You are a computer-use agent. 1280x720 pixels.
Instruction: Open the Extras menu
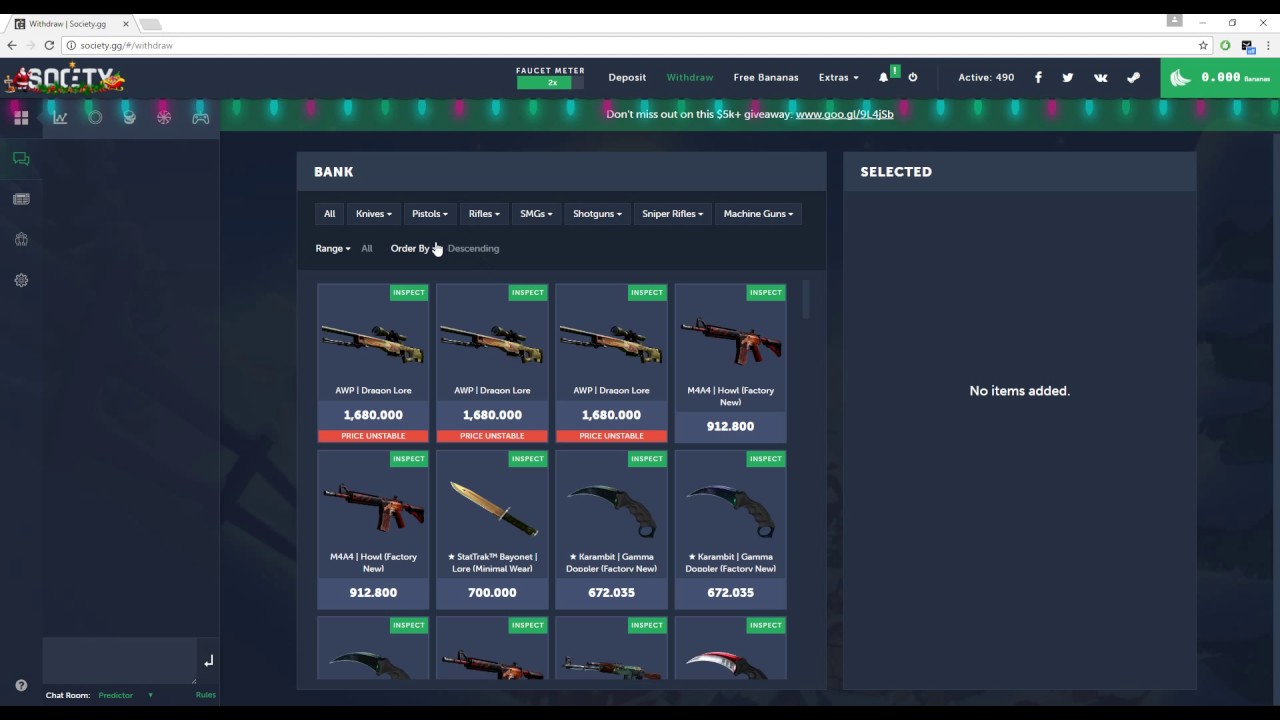(838, 77)
